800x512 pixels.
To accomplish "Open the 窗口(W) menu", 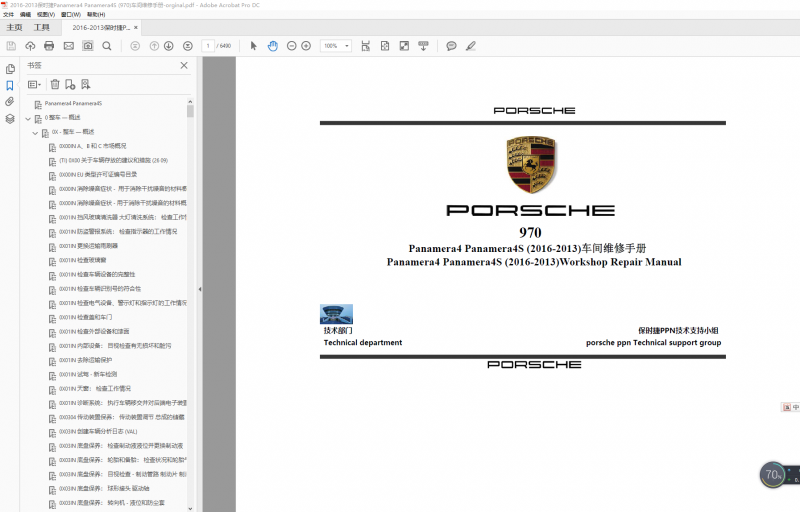I will [x=70, y=14].
